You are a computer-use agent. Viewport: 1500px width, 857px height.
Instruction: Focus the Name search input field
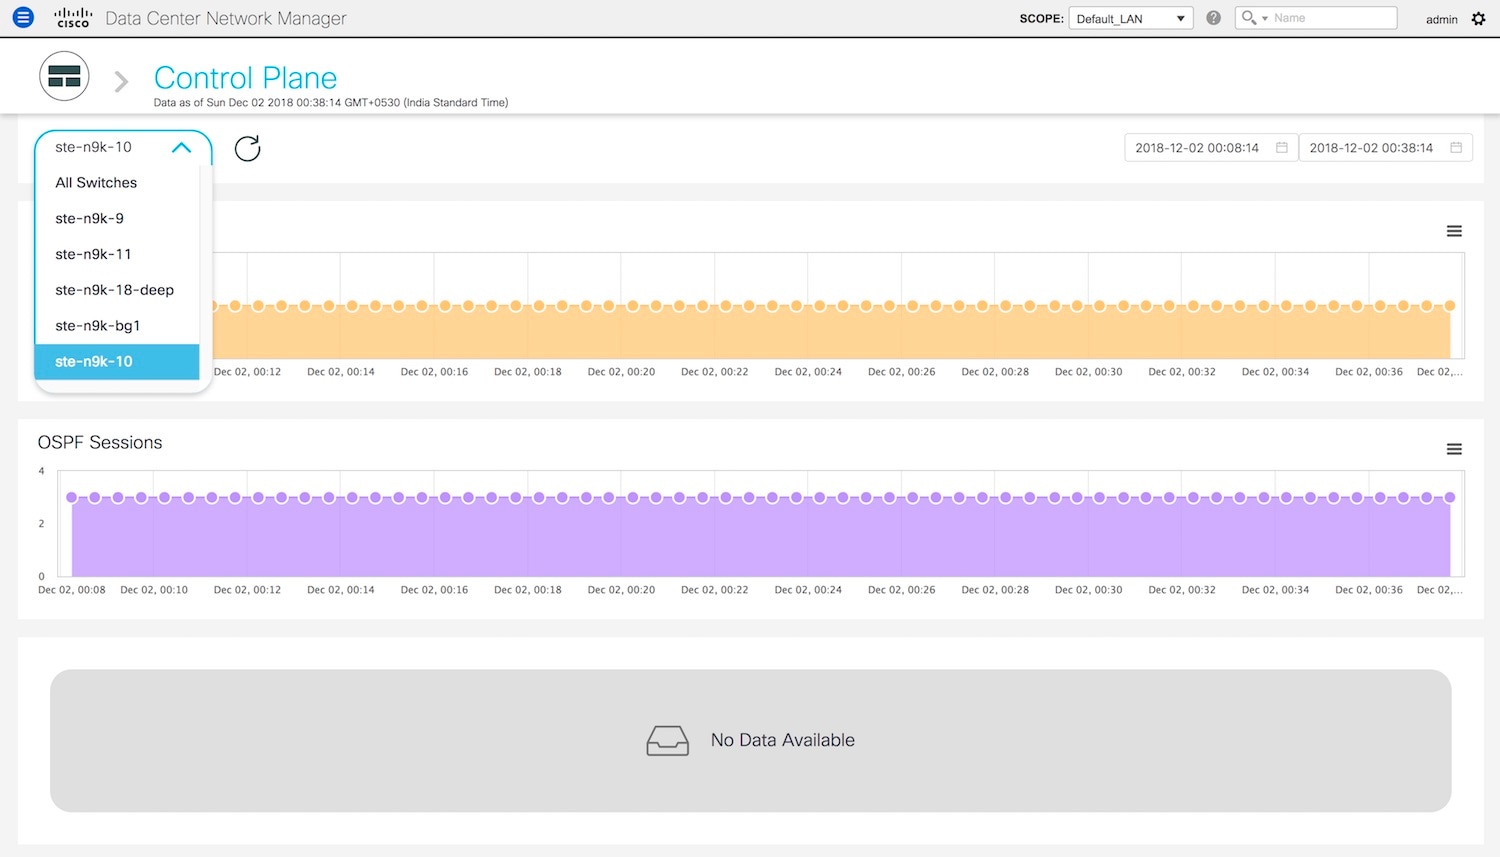pos(1333,18)
